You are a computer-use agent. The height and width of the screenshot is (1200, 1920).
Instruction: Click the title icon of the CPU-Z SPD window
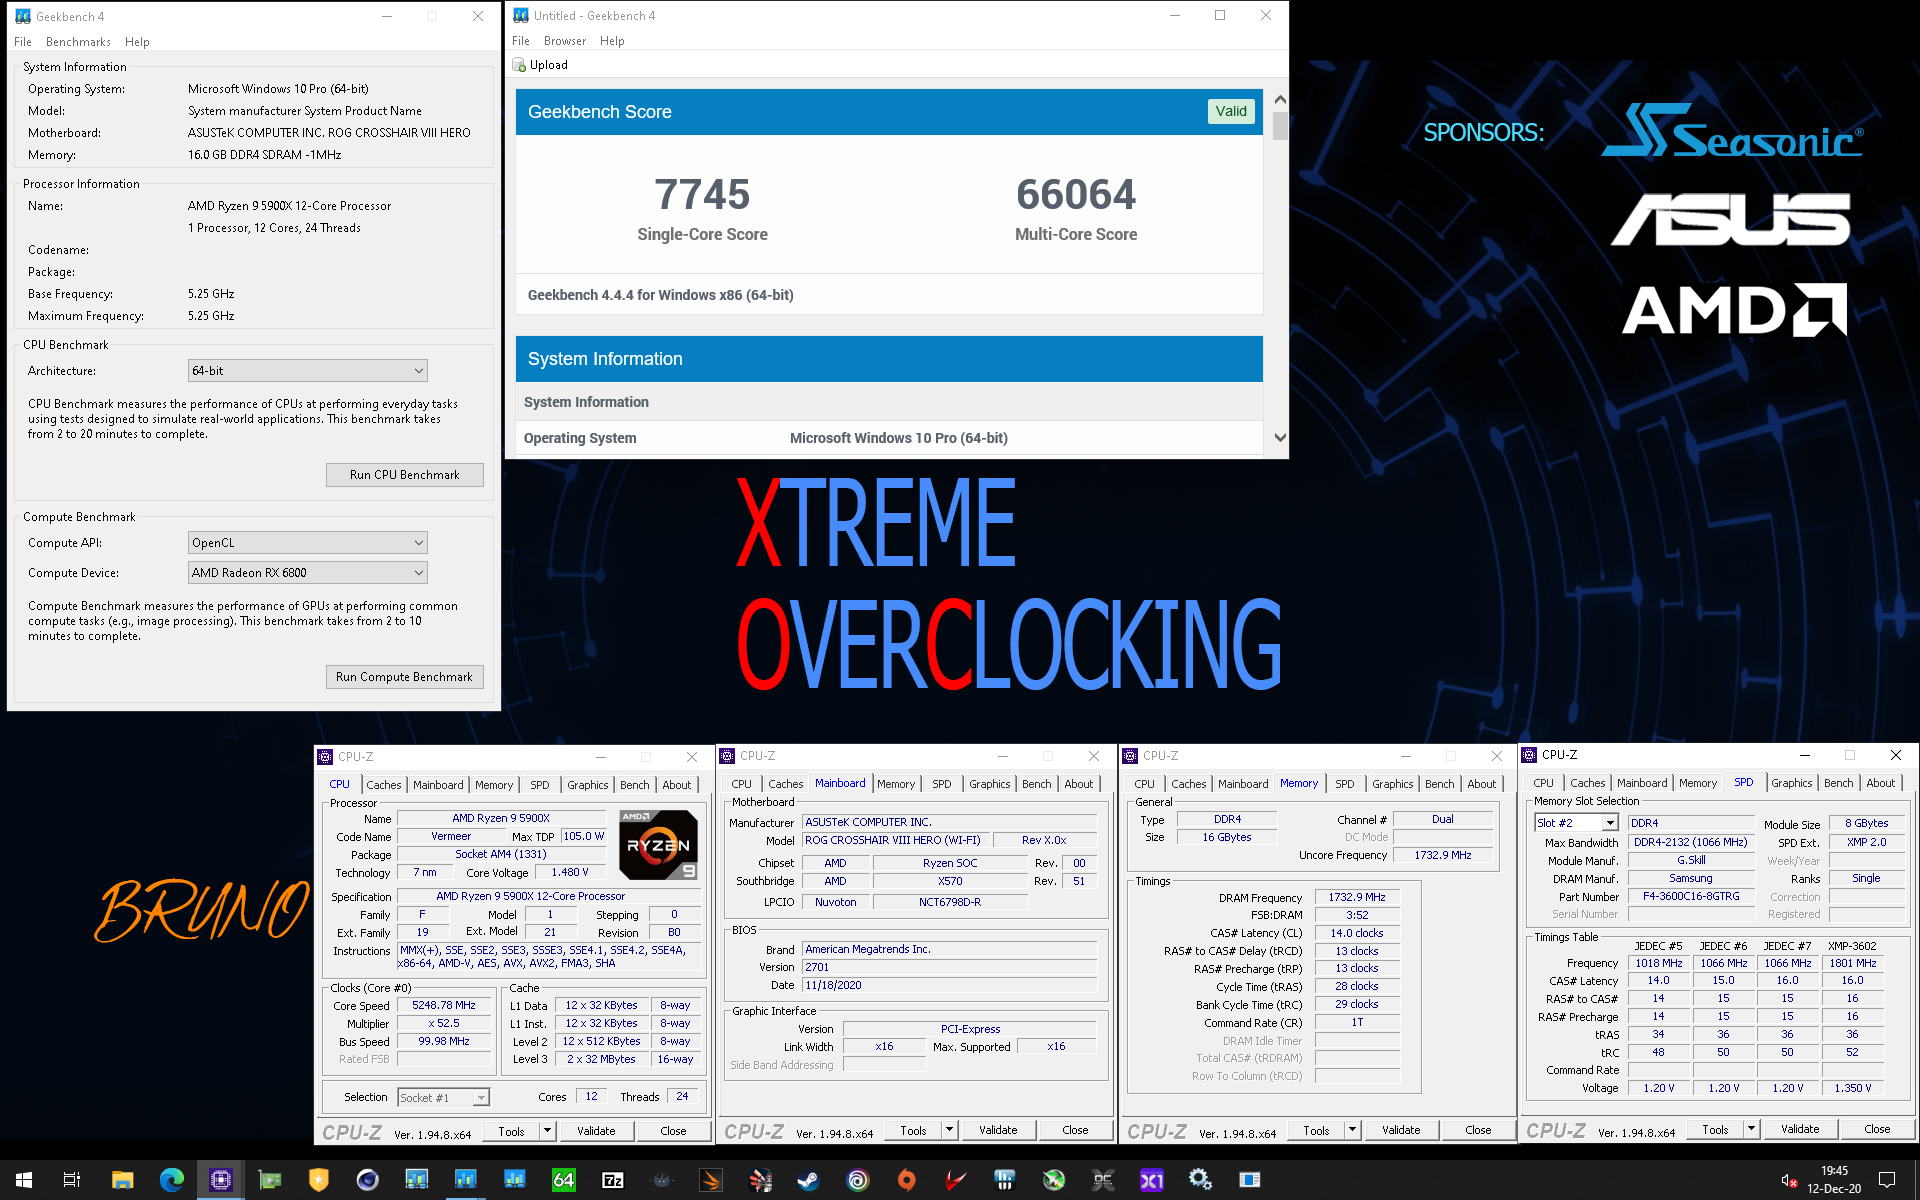(1529, 755)
